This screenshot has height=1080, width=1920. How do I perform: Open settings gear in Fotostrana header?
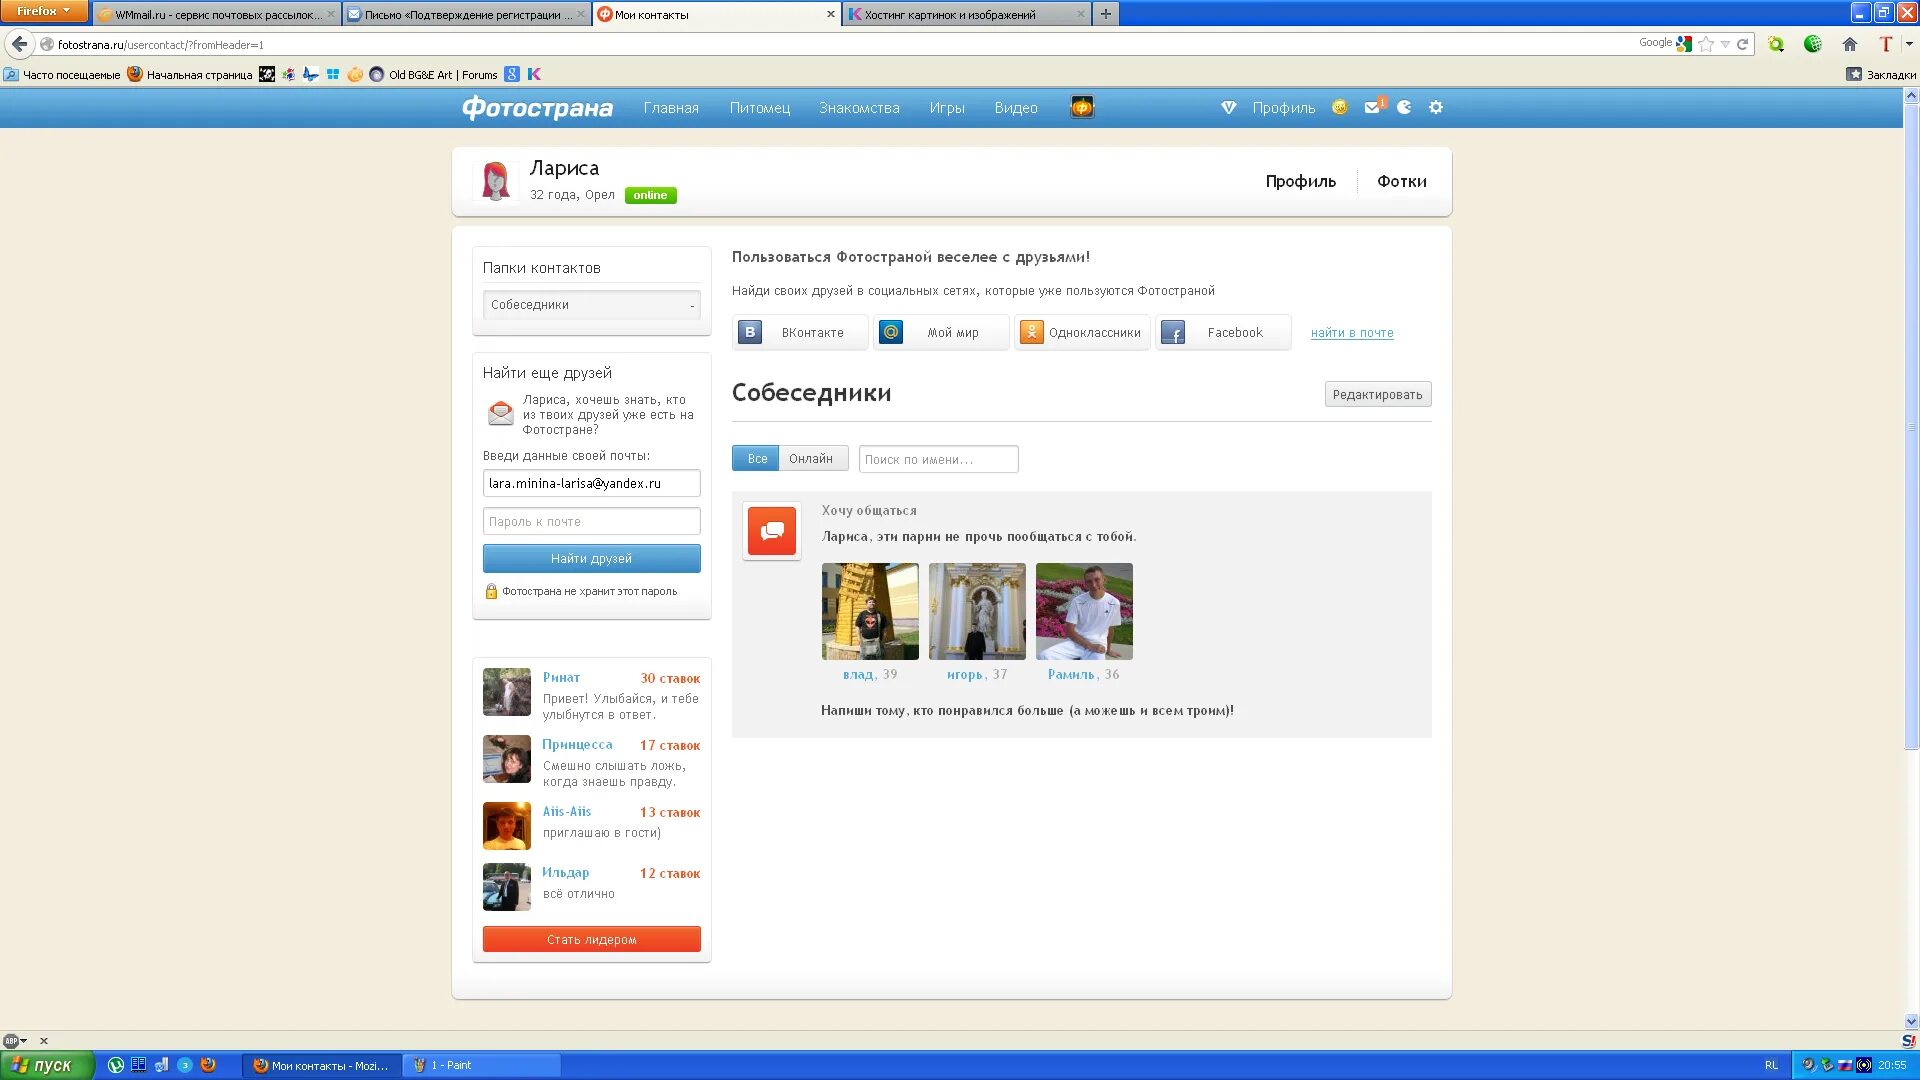(x=1436, y=107)
